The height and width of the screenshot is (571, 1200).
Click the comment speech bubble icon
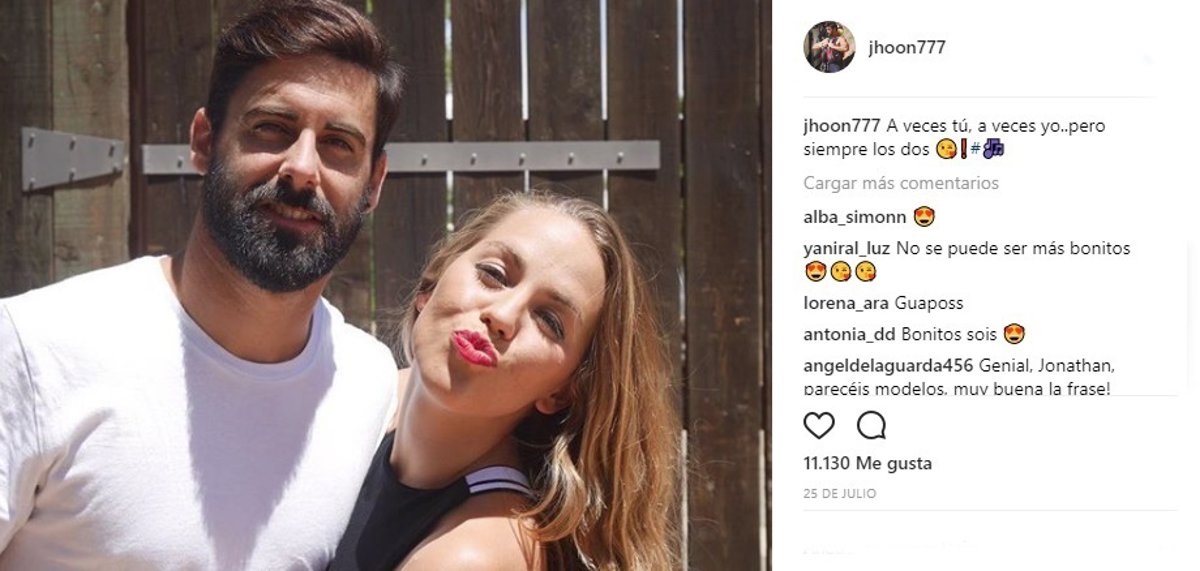871,426
